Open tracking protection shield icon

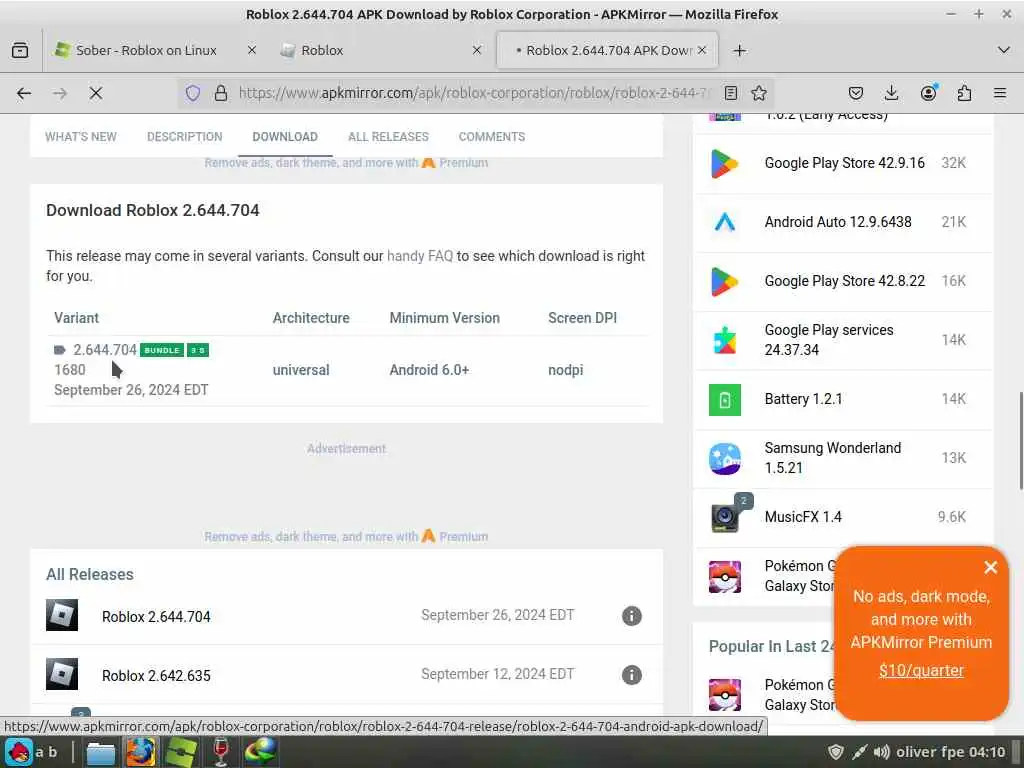(193, 93)
